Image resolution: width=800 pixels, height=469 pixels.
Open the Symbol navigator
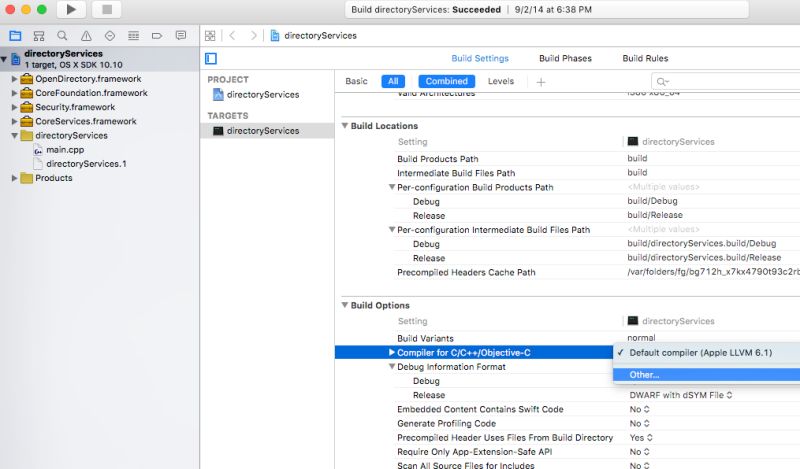point(39,36)
